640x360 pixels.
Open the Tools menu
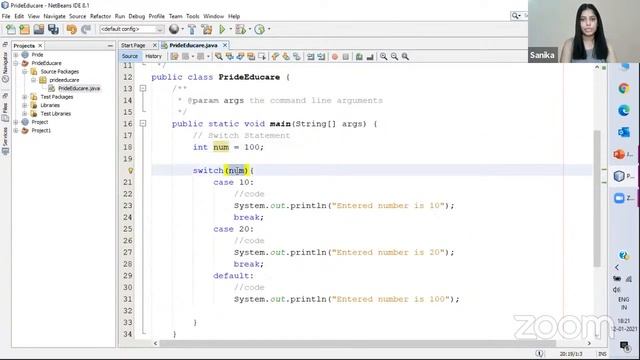[x=193, y=16]
